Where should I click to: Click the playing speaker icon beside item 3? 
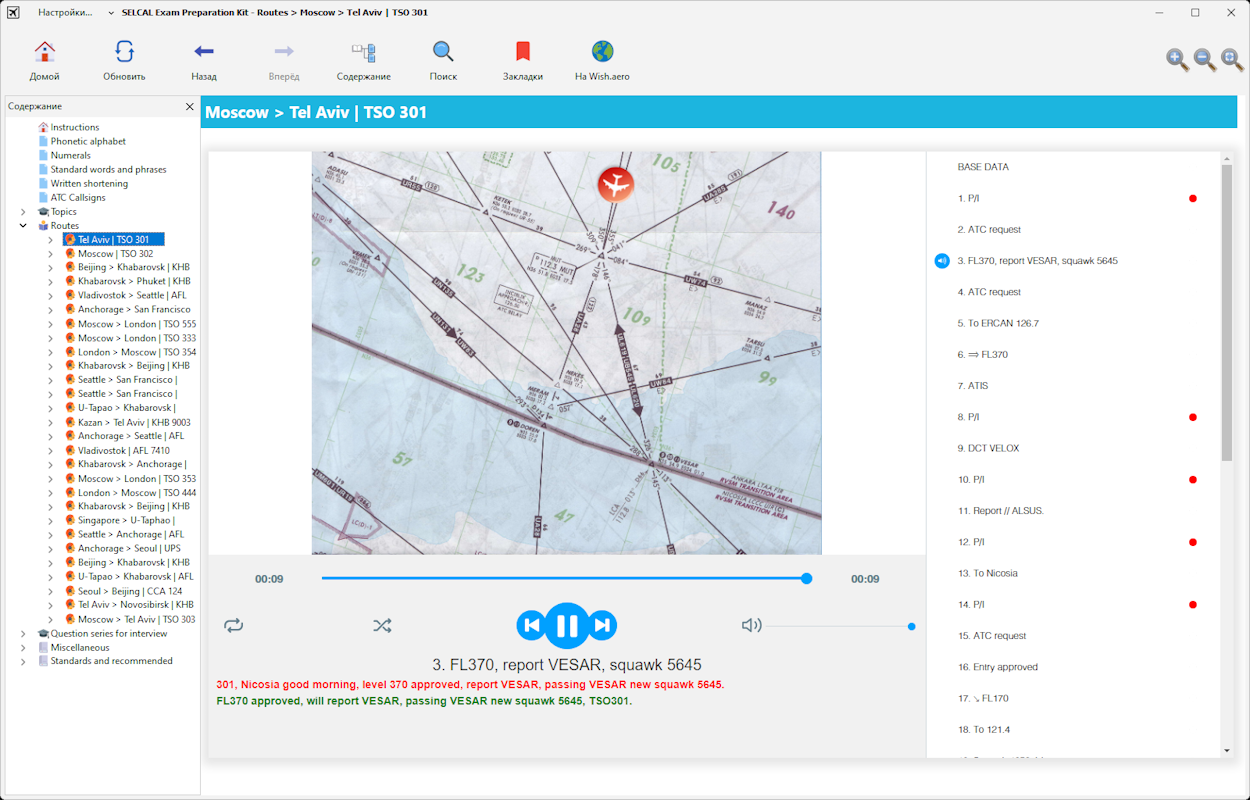942,261
